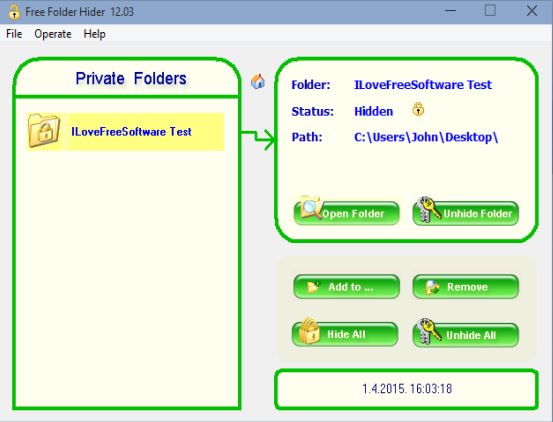Viewport: 553px width, 422px height.
Task: Click the Unhide Folder button
Action: click(x=466, y=213)
